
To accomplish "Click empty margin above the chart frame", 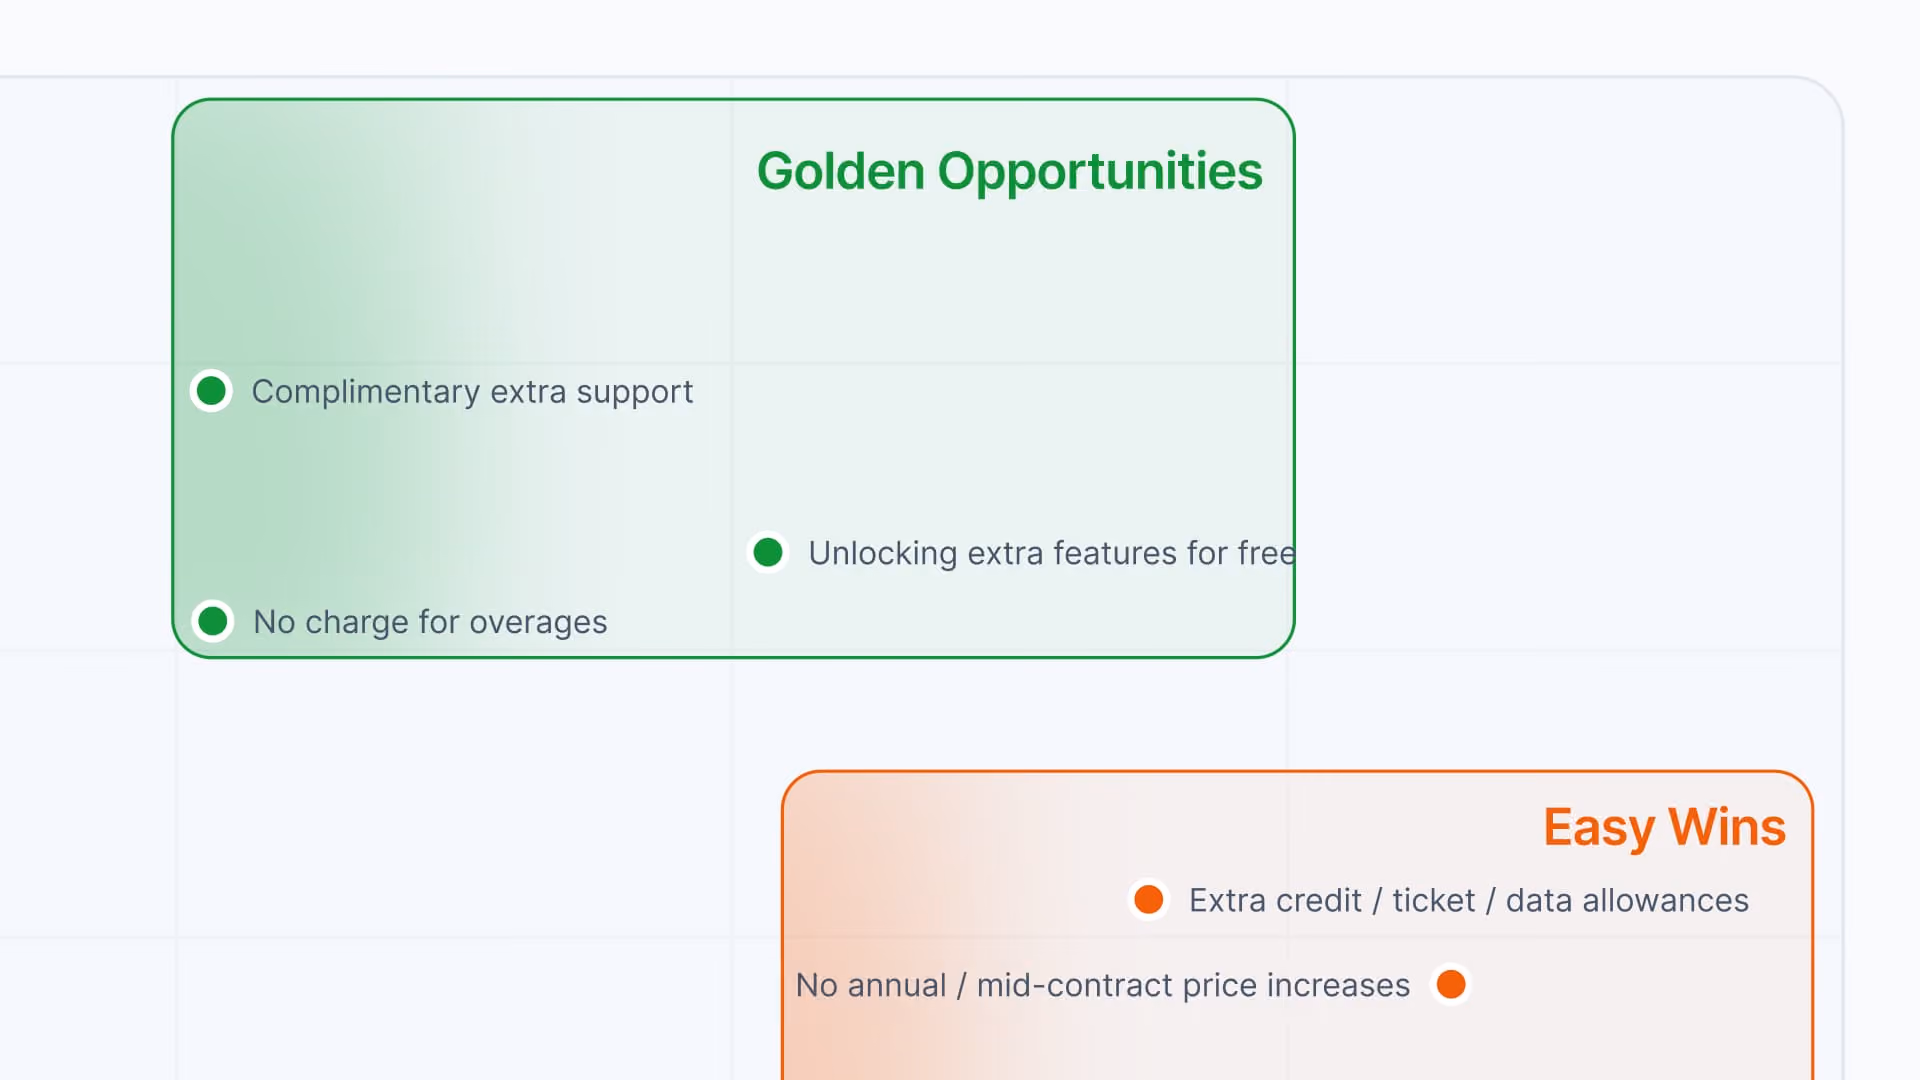I will [x=960, y=36].
